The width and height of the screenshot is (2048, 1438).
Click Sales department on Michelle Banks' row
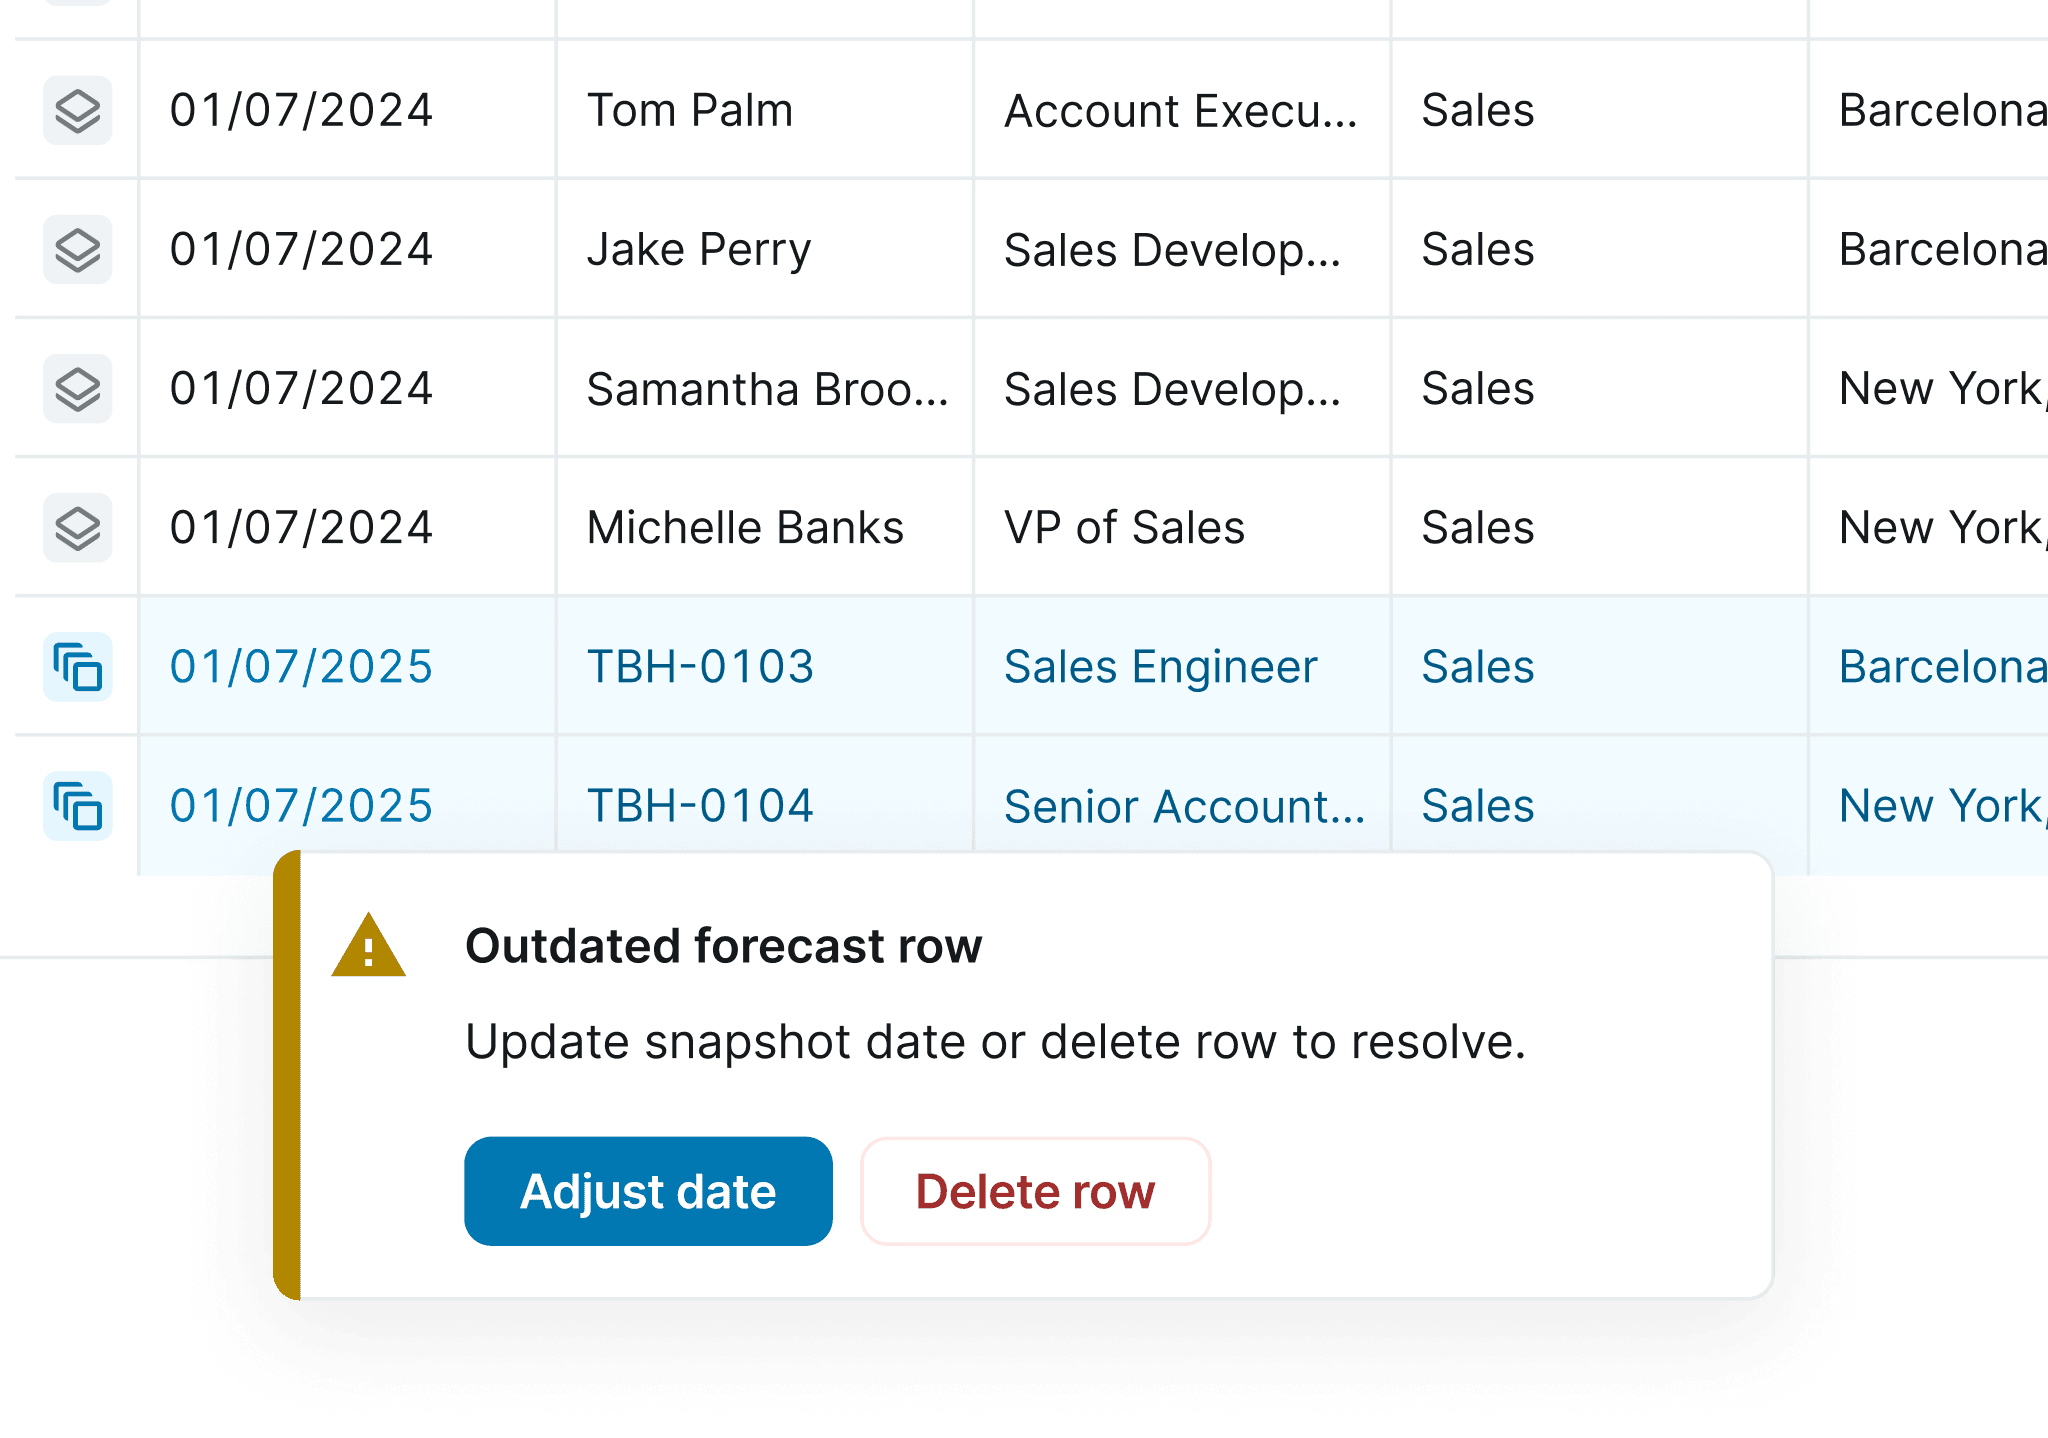click(x=1477, y=526)
